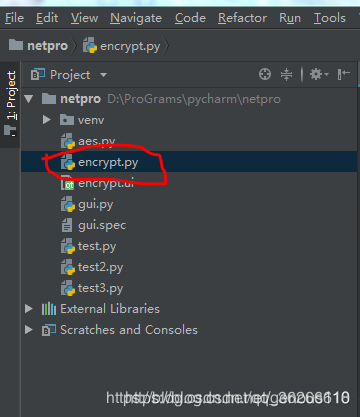Open the View menu
Viewport: 360px width, 417px height.
(84, 18)
